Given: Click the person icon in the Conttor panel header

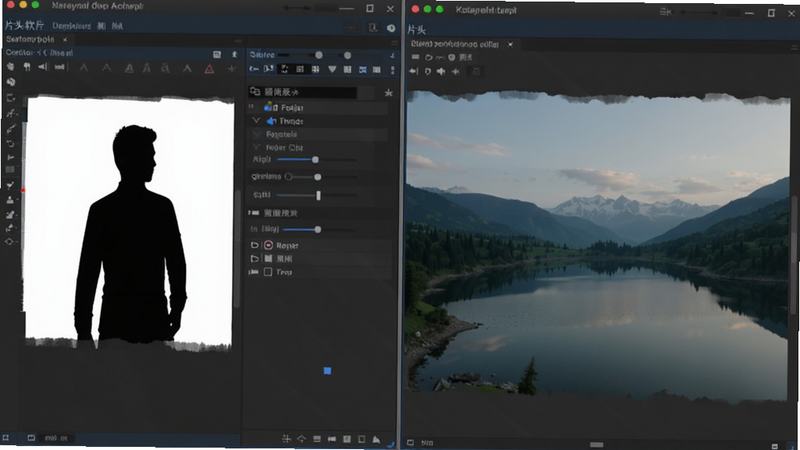Looking at the screenshot, I should tap(234, 54).
